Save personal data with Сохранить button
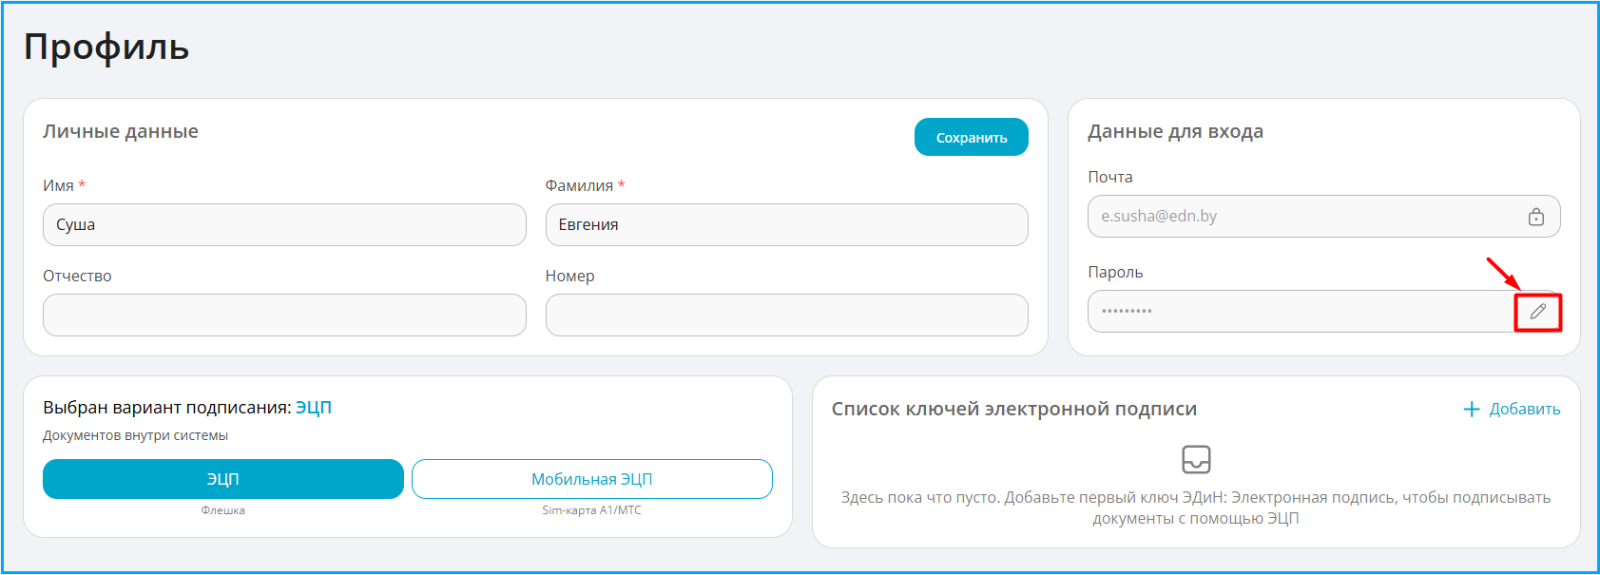 coord(971,137)
